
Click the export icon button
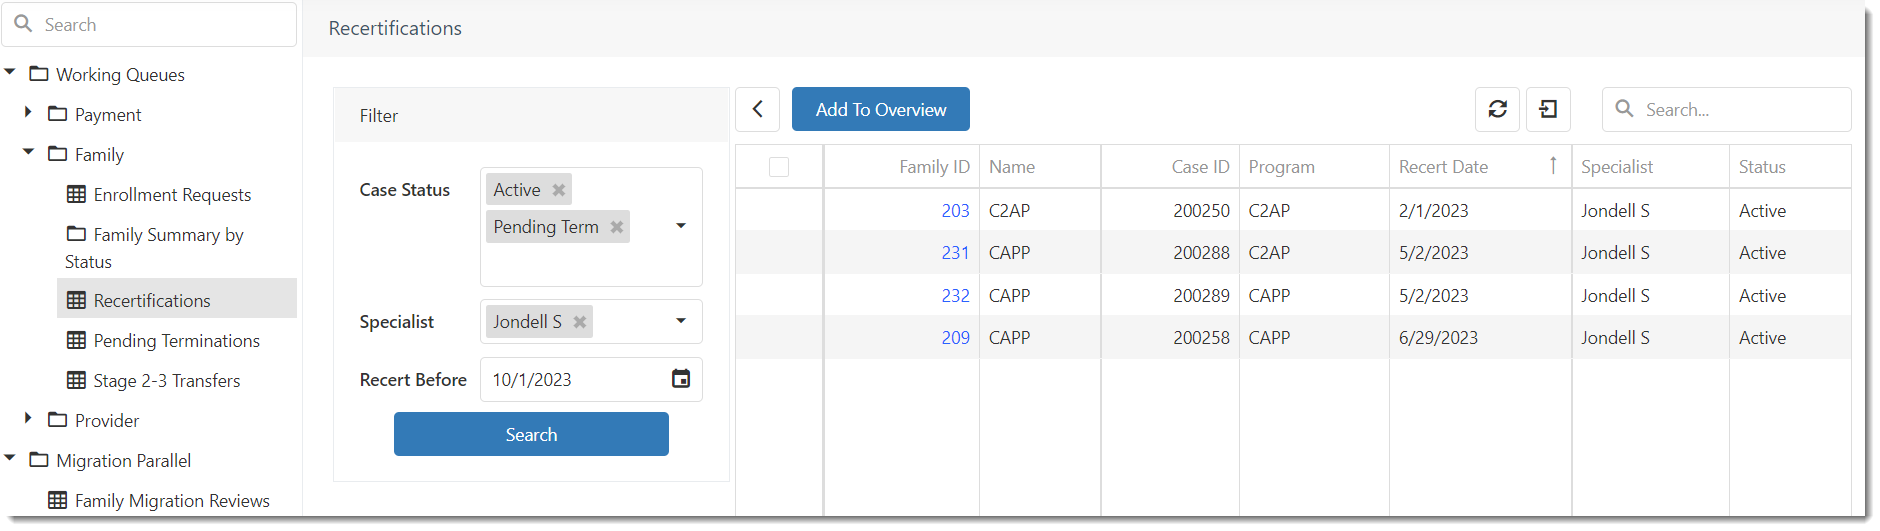click(x=1548, y=109)
